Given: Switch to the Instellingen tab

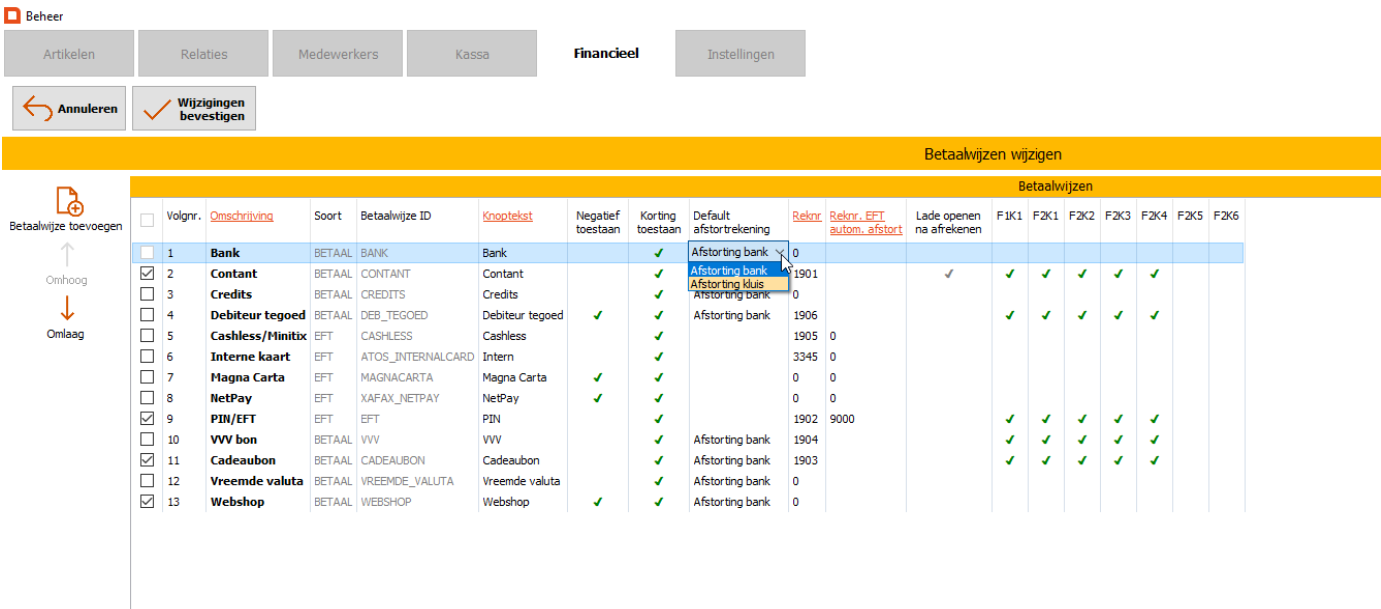Looking at the screenshot, I should click(x=740, y=54).
